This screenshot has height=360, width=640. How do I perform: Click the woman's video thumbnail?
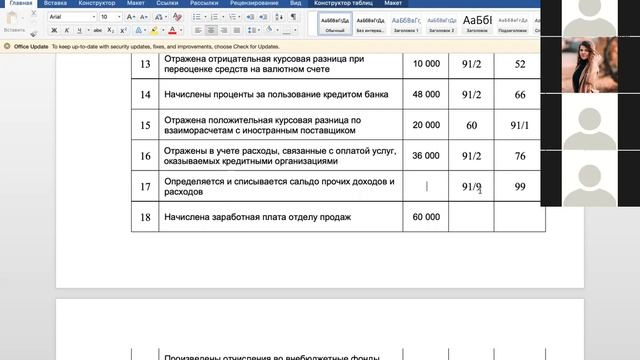(x=590, y=65)
